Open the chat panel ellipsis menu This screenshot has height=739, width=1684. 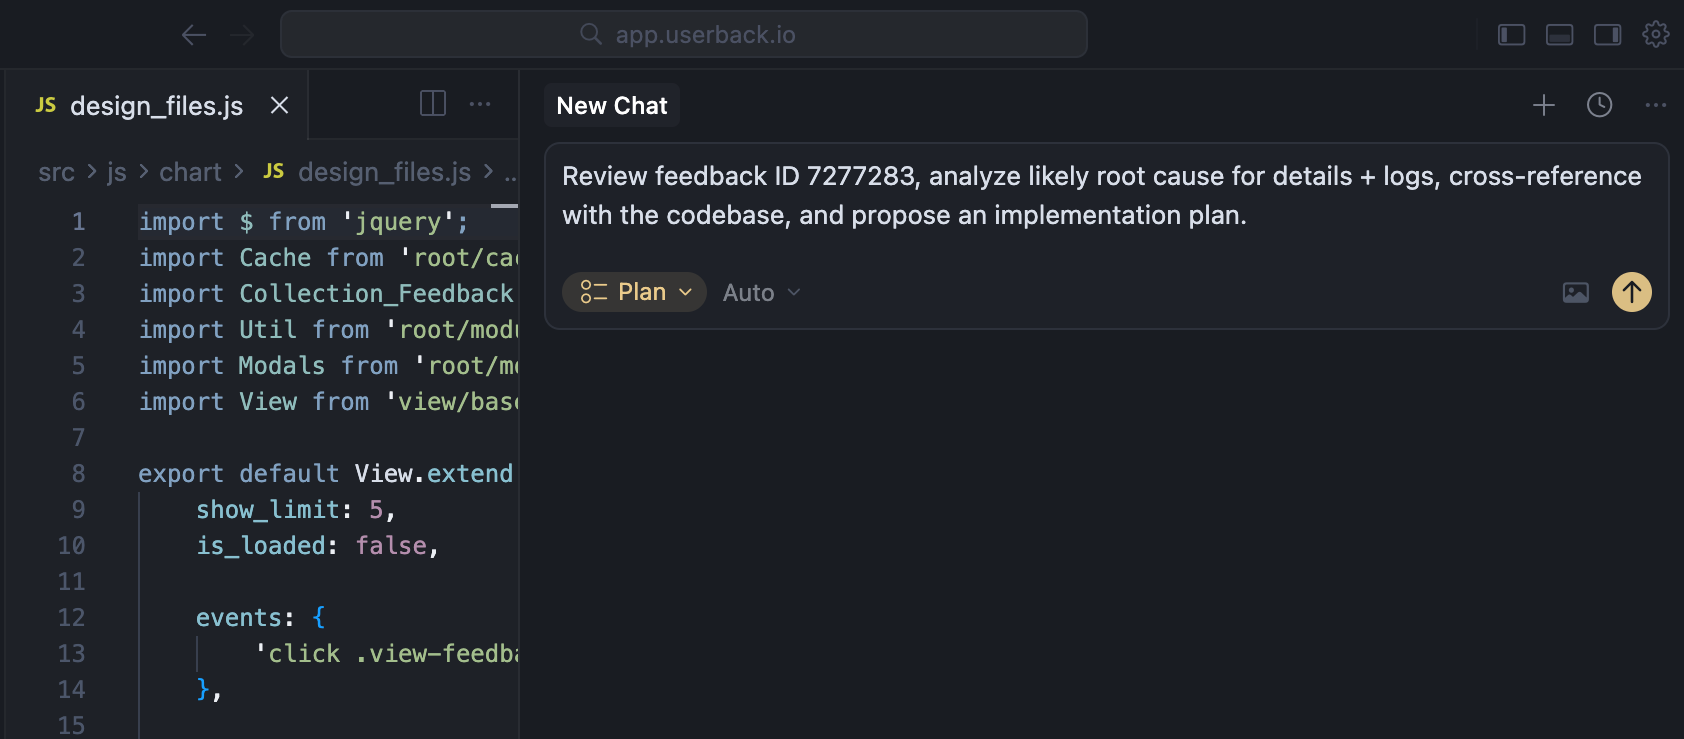tap(1657, 104)
